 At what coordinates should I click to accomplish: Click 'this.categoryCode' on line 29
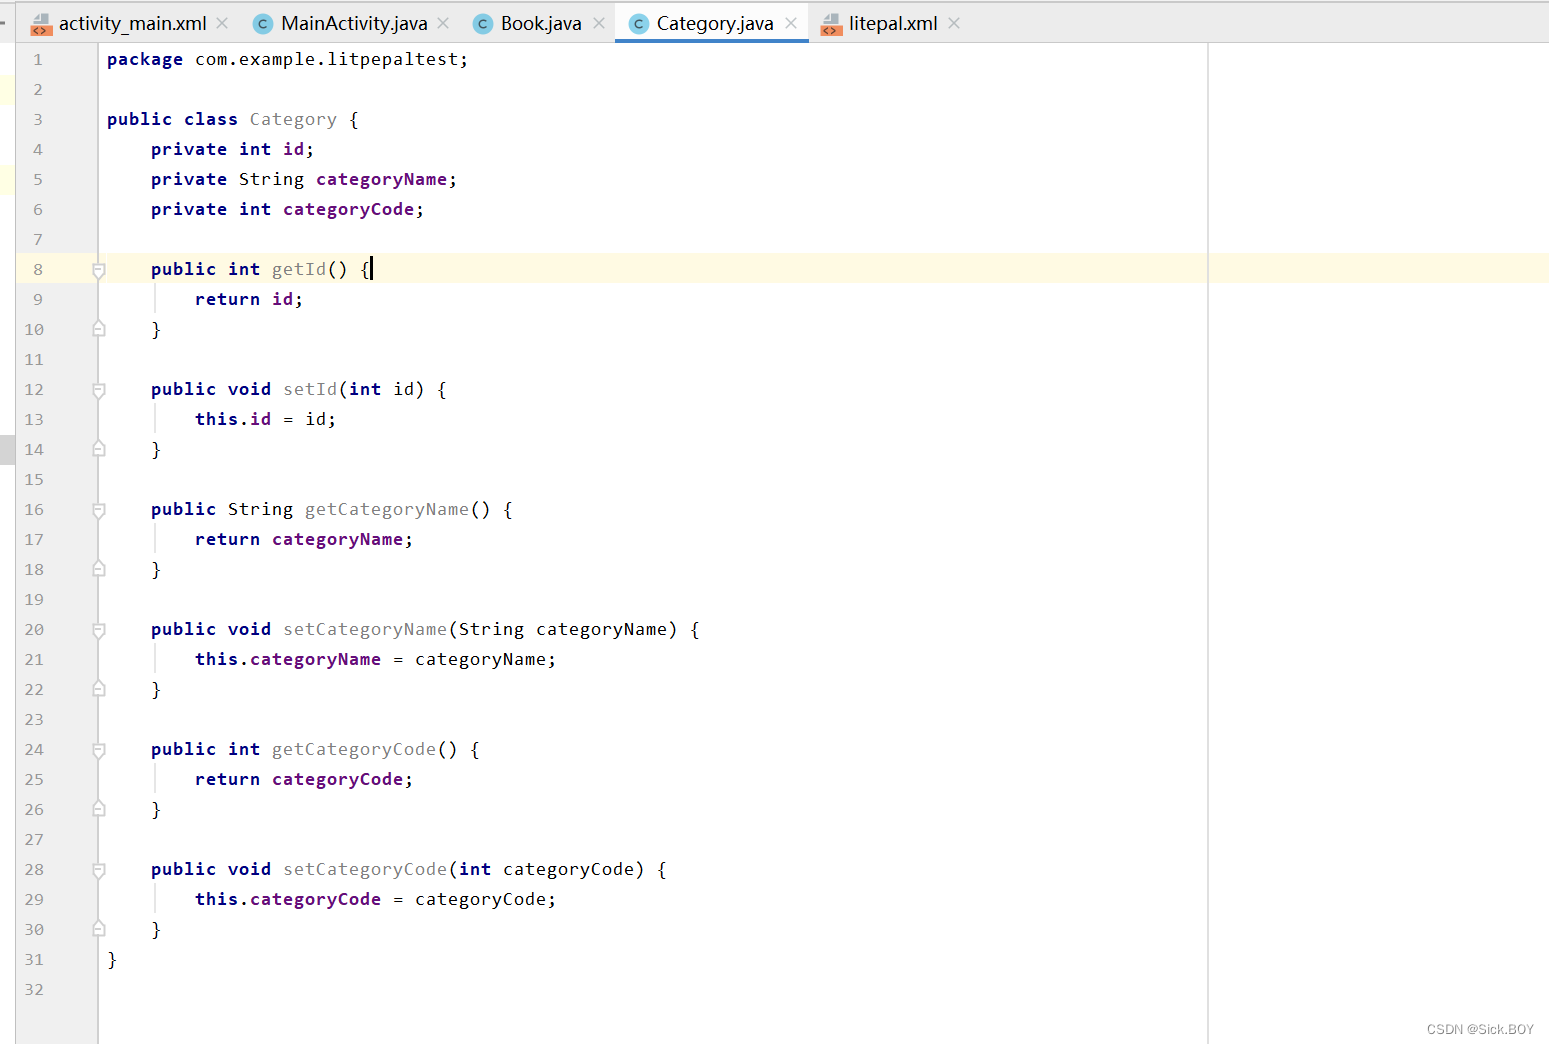[288, 899]
